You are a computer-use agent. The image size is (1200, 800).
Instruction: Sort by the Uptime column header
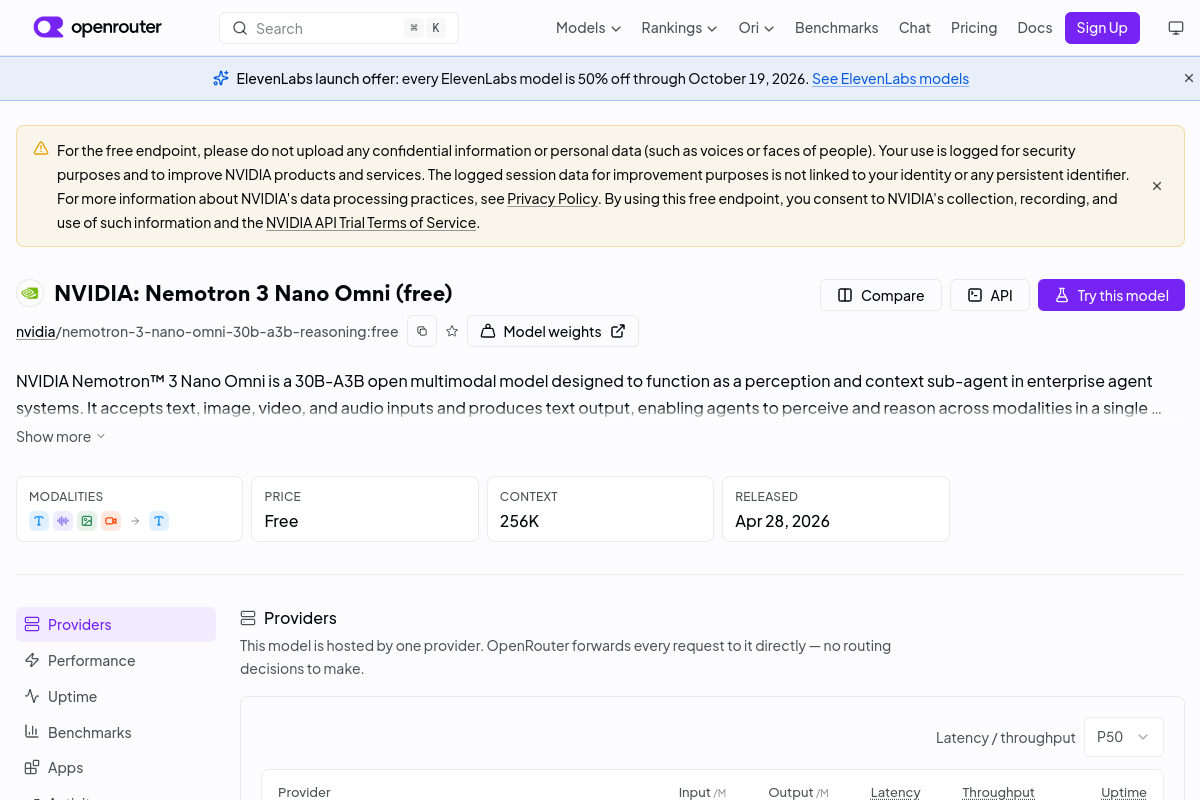tap(1124, 792)
